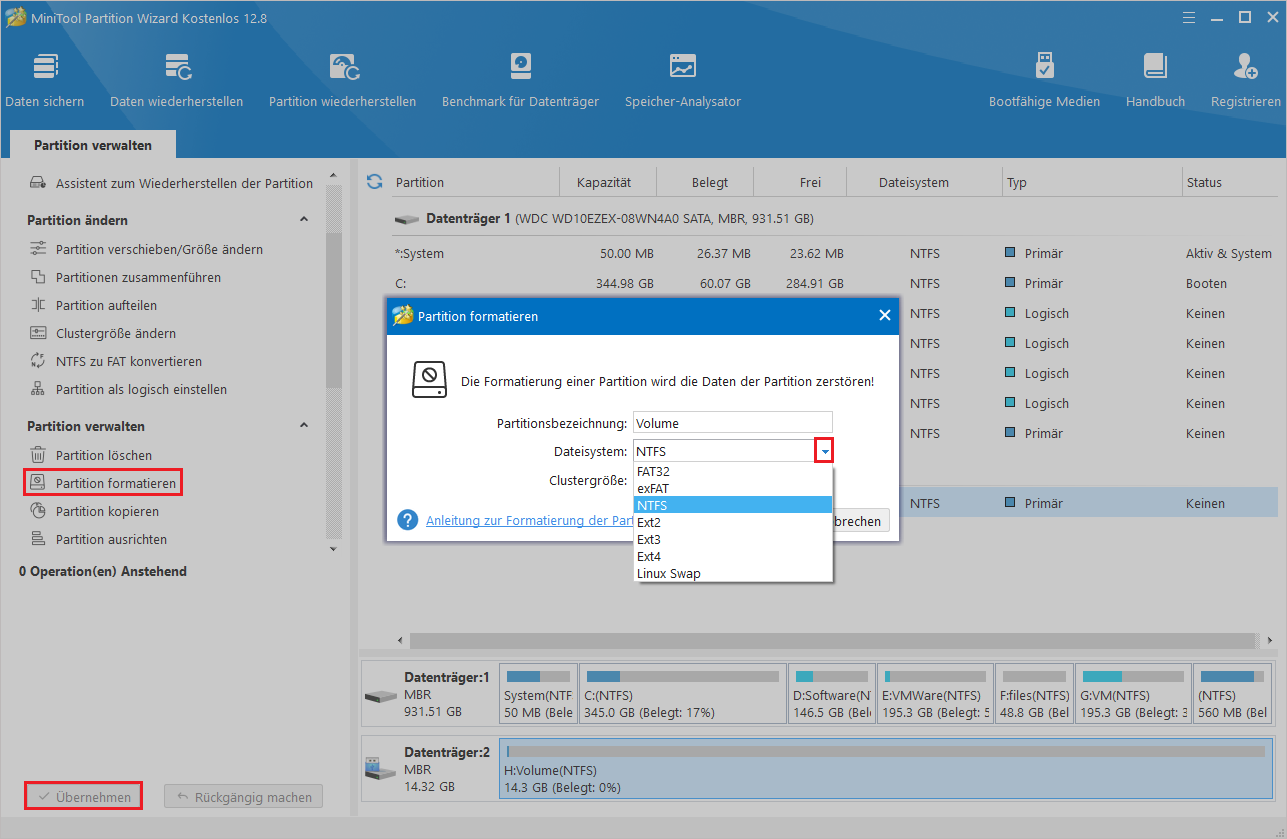Choose Ext3 from file system list

733,539
